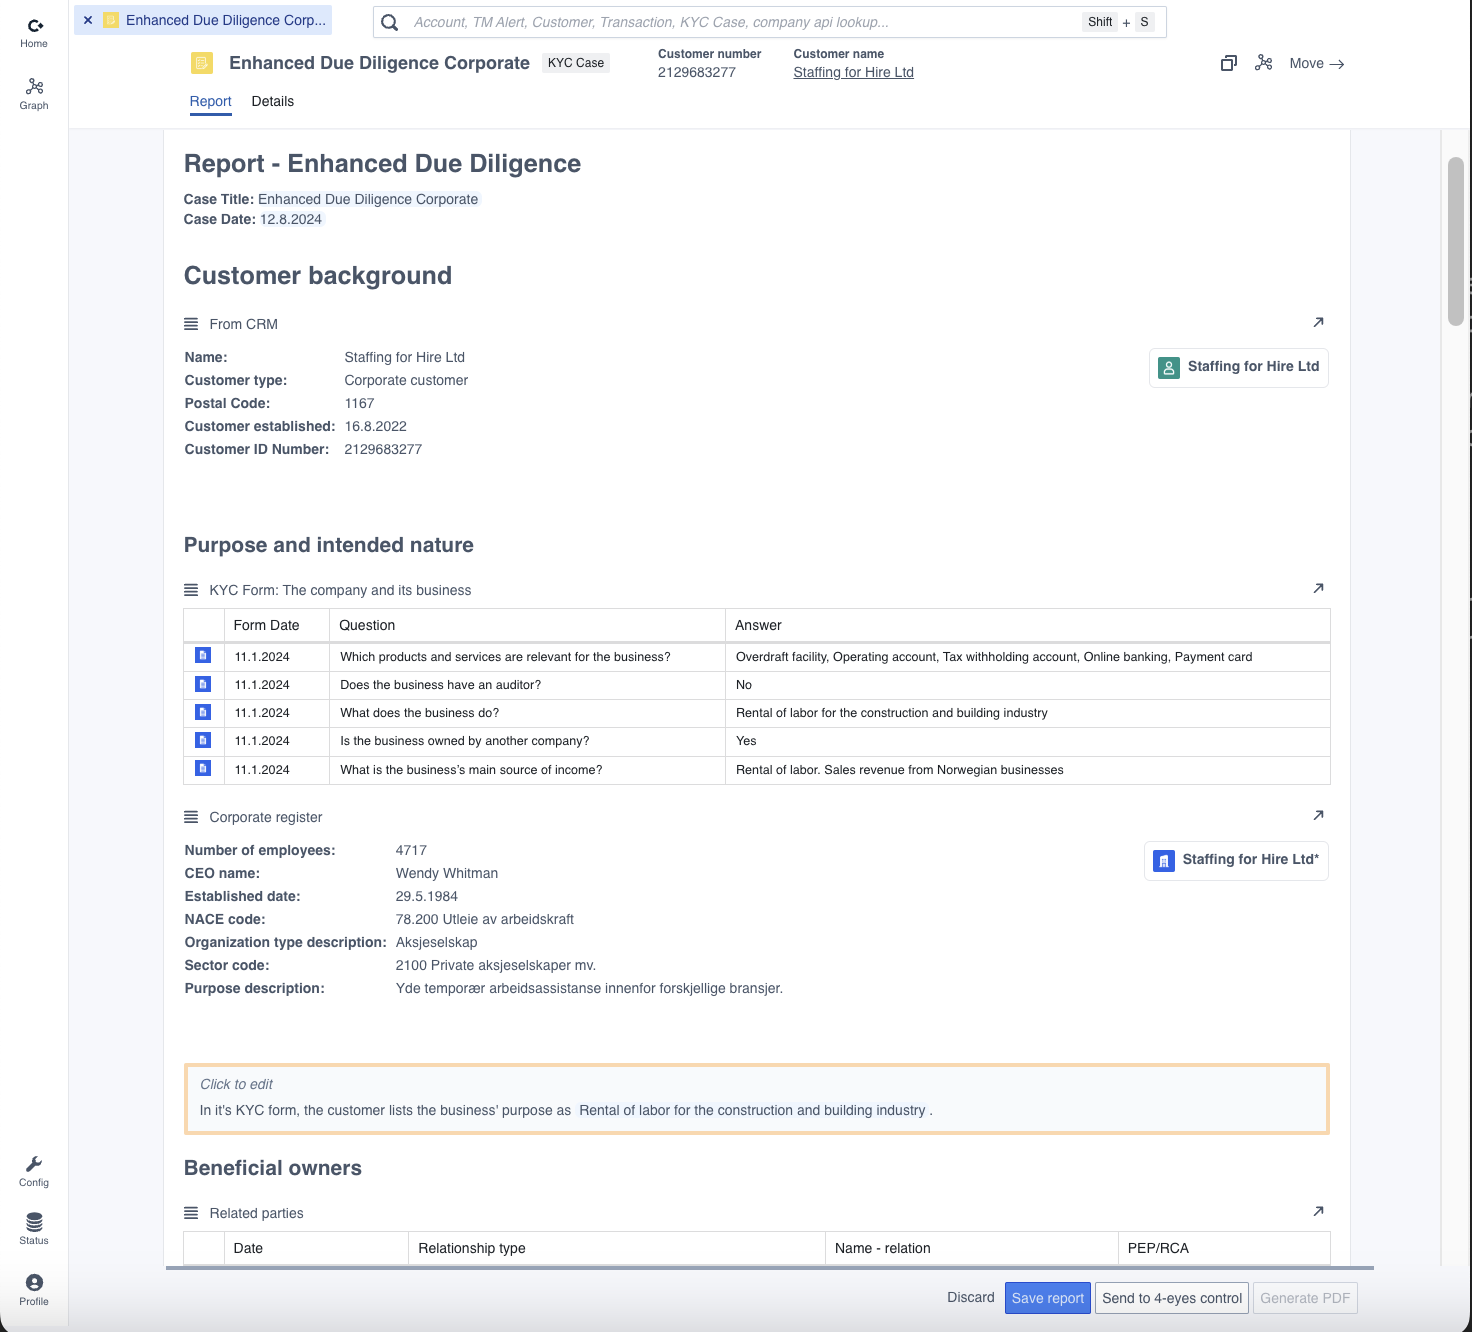Open form icon for 'owned by another company' row

pyautogui.click(x=203, y=740)
